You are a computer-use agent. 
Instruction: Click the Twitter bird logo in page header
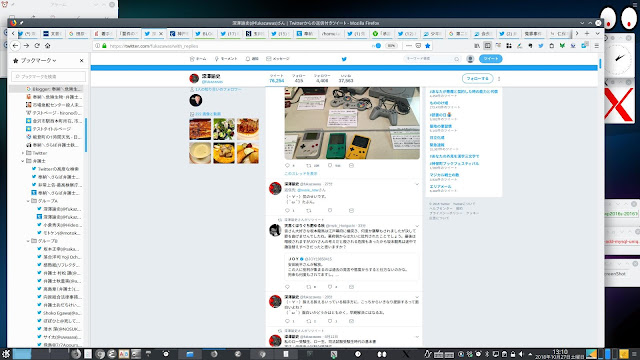coord(344,59)
